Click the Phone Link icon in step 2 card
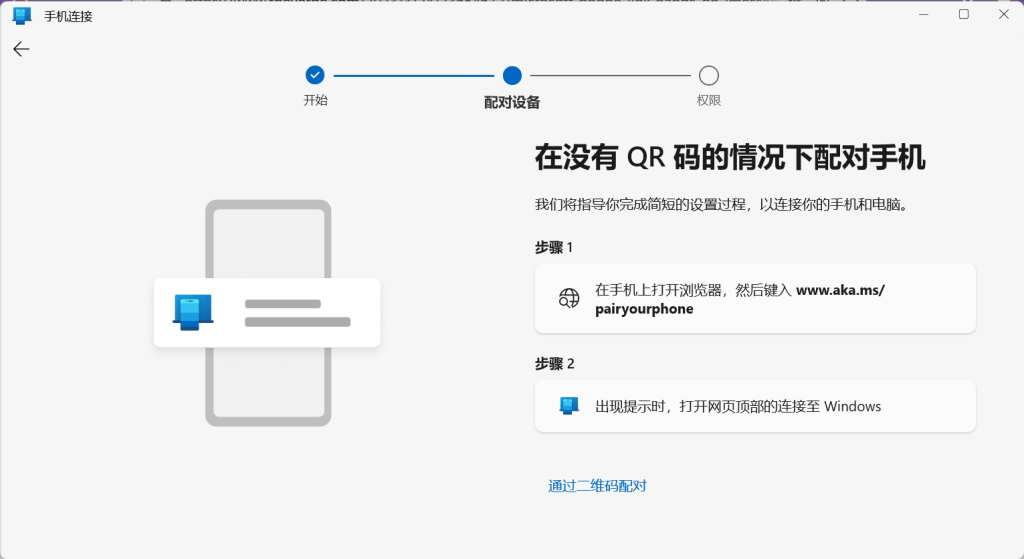The image size is (1024, 559). (x=569, y=406)
